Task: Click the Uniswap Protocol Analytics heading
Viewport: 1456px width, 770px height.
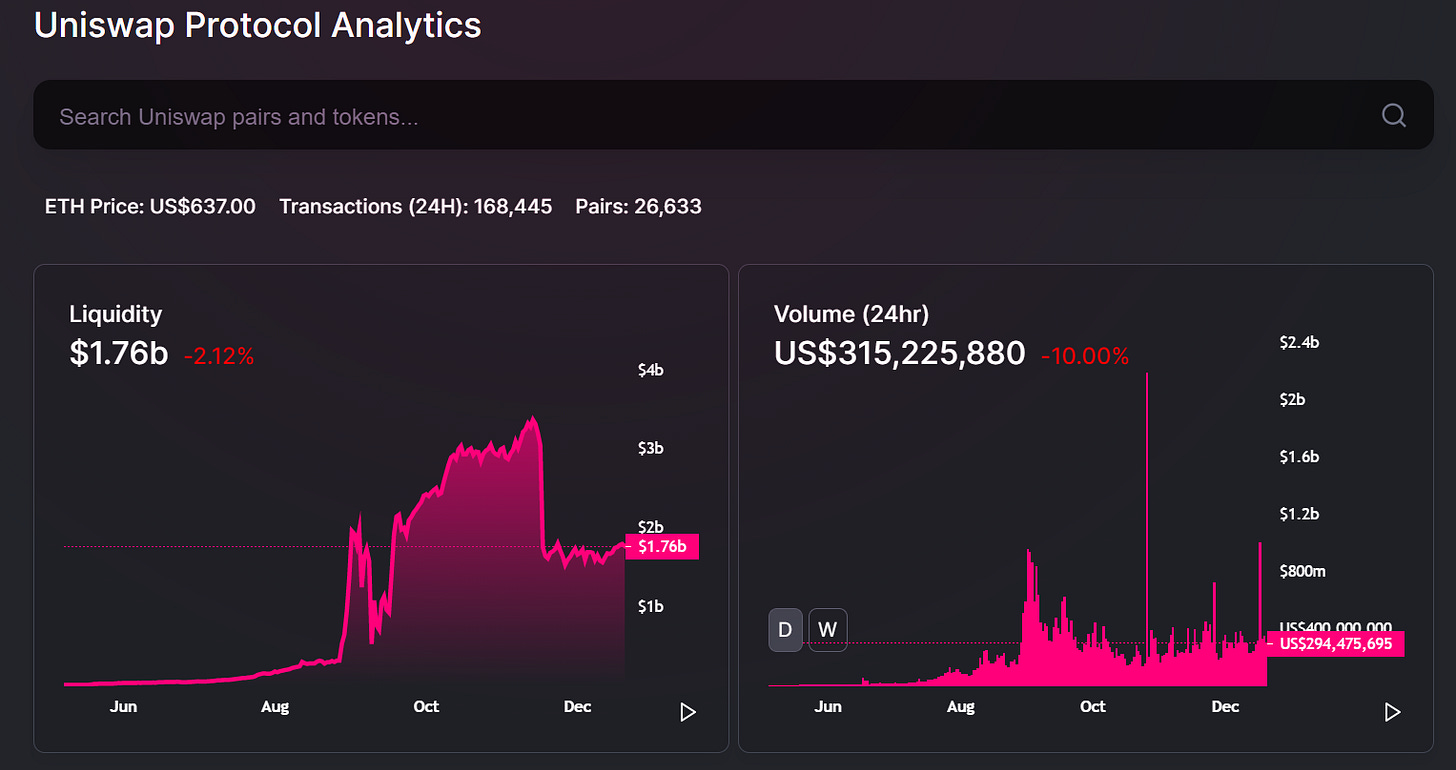Action: [257, 25]
